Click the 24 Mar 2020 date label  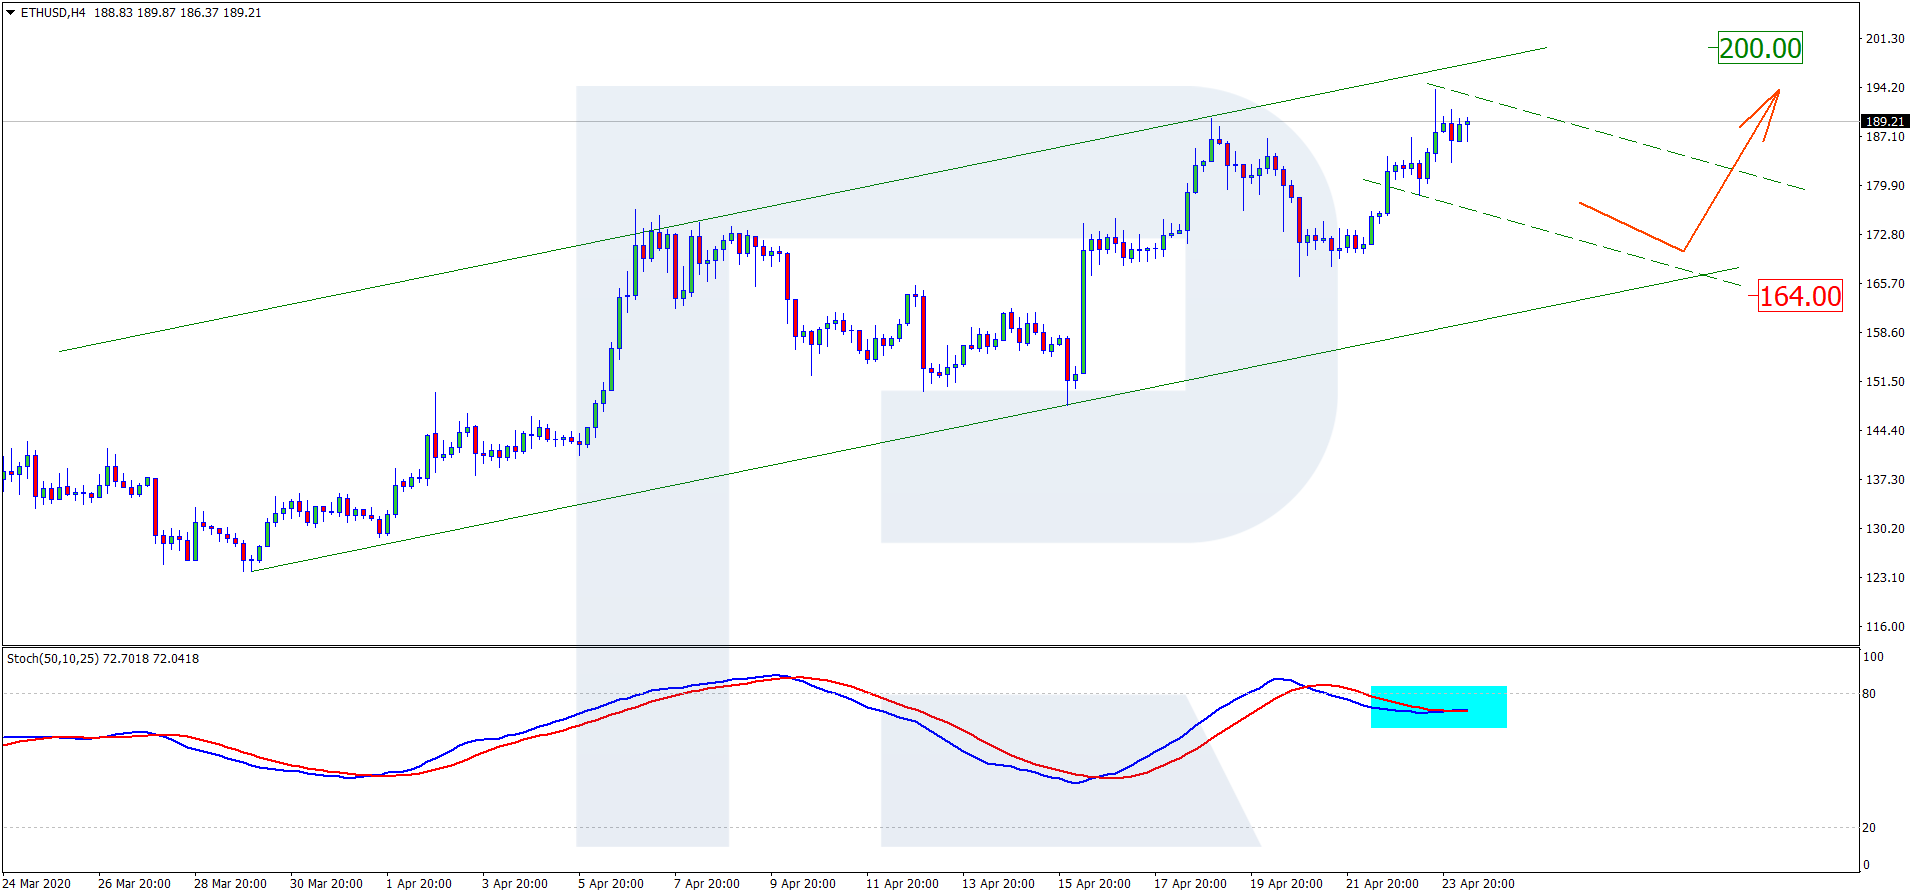[x=37, y=884]
